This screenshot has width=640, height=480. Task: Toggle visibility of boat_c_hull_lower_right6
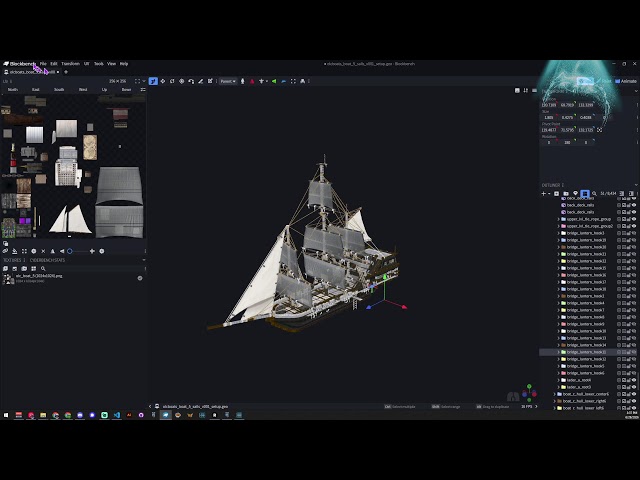click(x=634, y=401)
